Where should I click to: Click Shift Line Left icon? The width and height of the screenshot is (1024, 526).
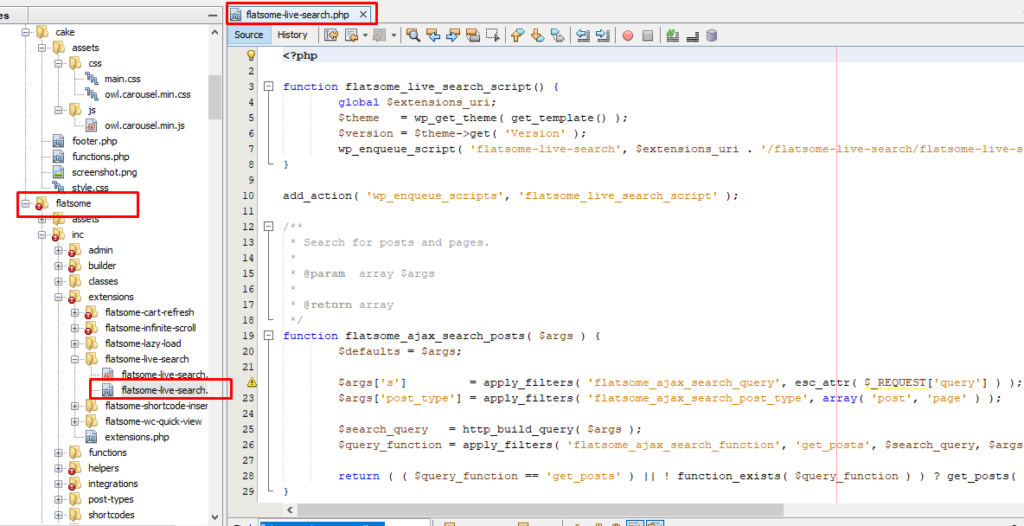pos(583,35)
